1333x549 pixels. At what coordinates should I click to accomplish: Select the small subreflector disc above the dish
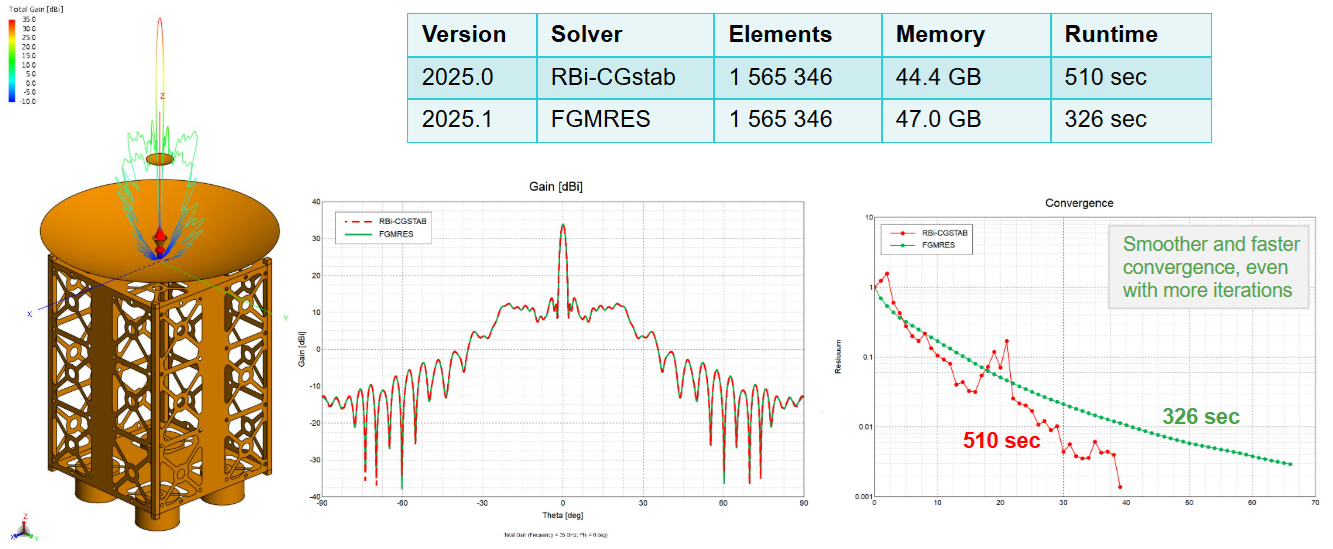pos(160,159)
